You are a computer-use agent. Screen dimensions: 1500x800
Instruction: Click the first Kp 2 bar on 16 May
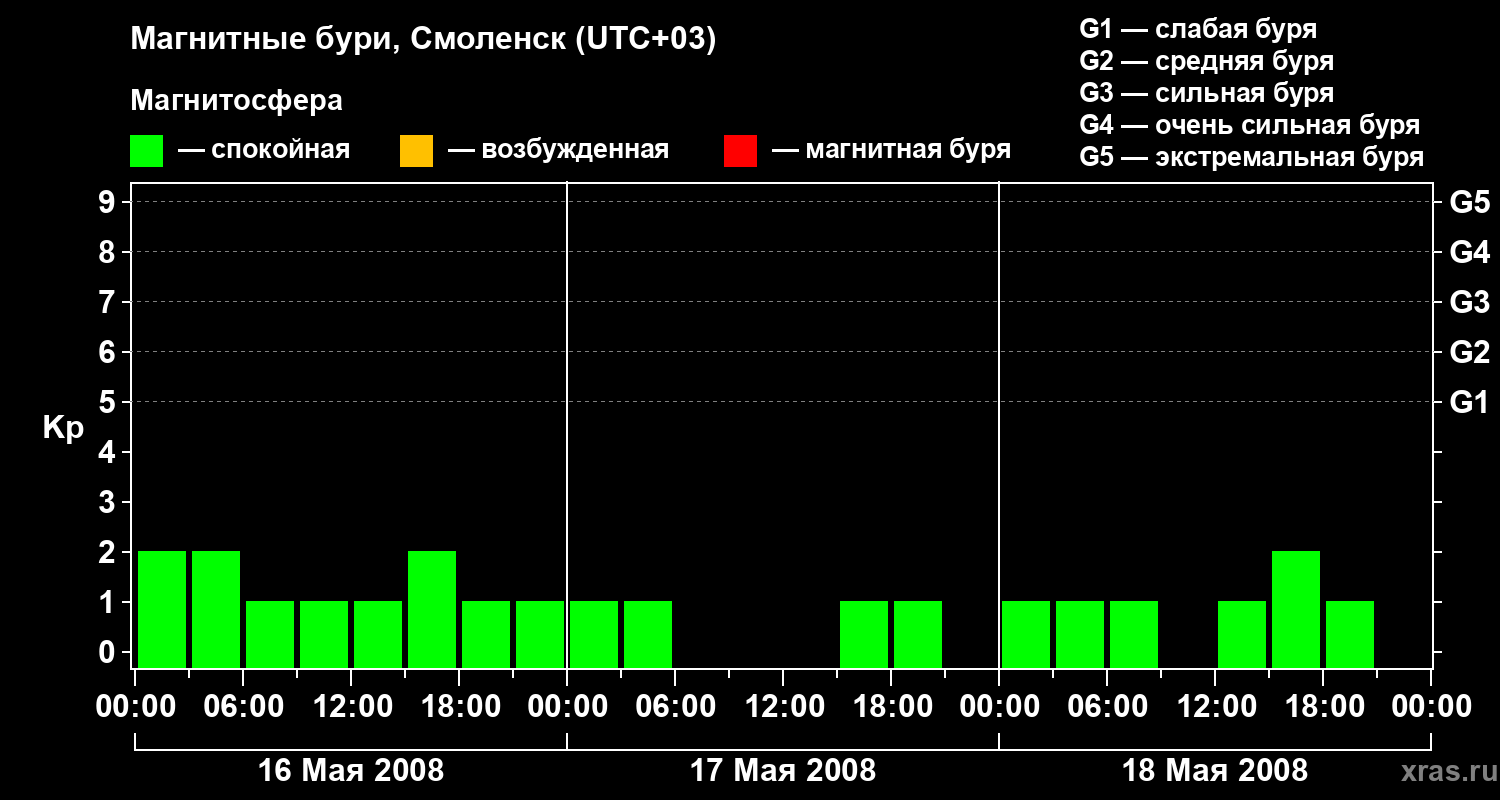162,609
